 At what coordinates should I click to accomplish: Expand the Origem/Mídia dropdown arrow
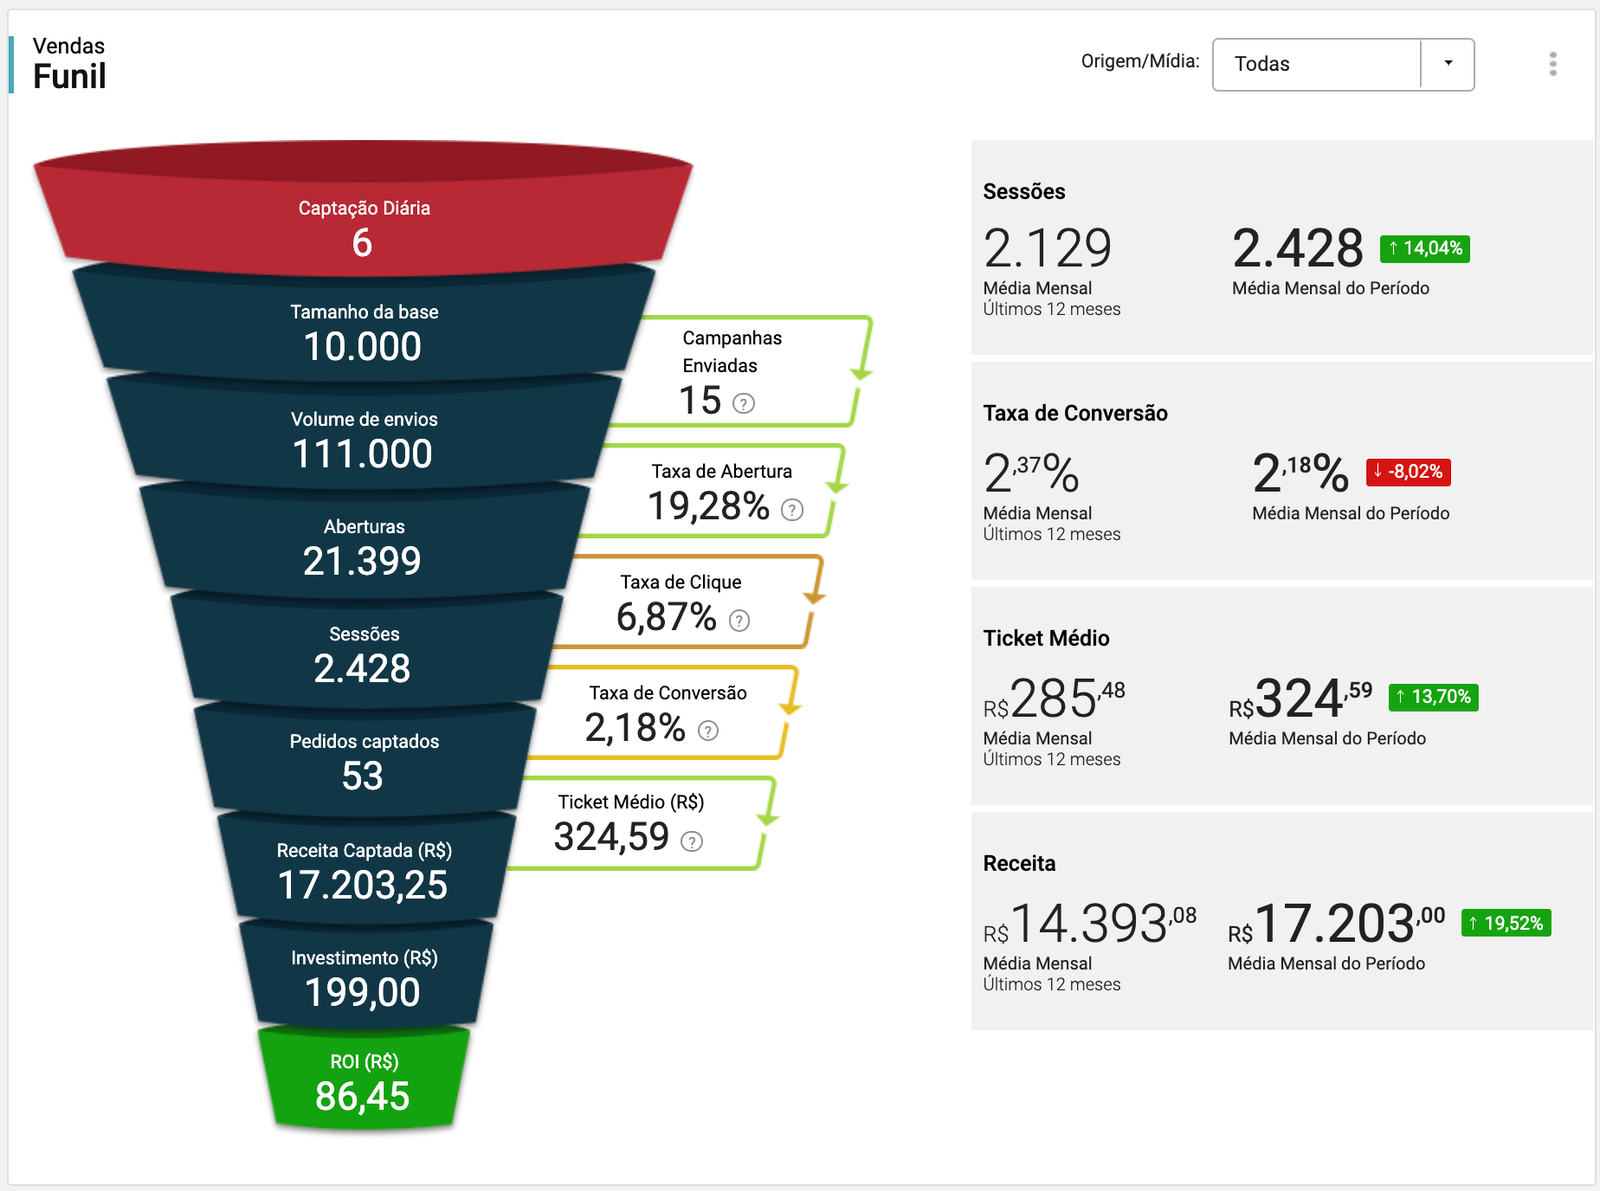click(1447, 64)
